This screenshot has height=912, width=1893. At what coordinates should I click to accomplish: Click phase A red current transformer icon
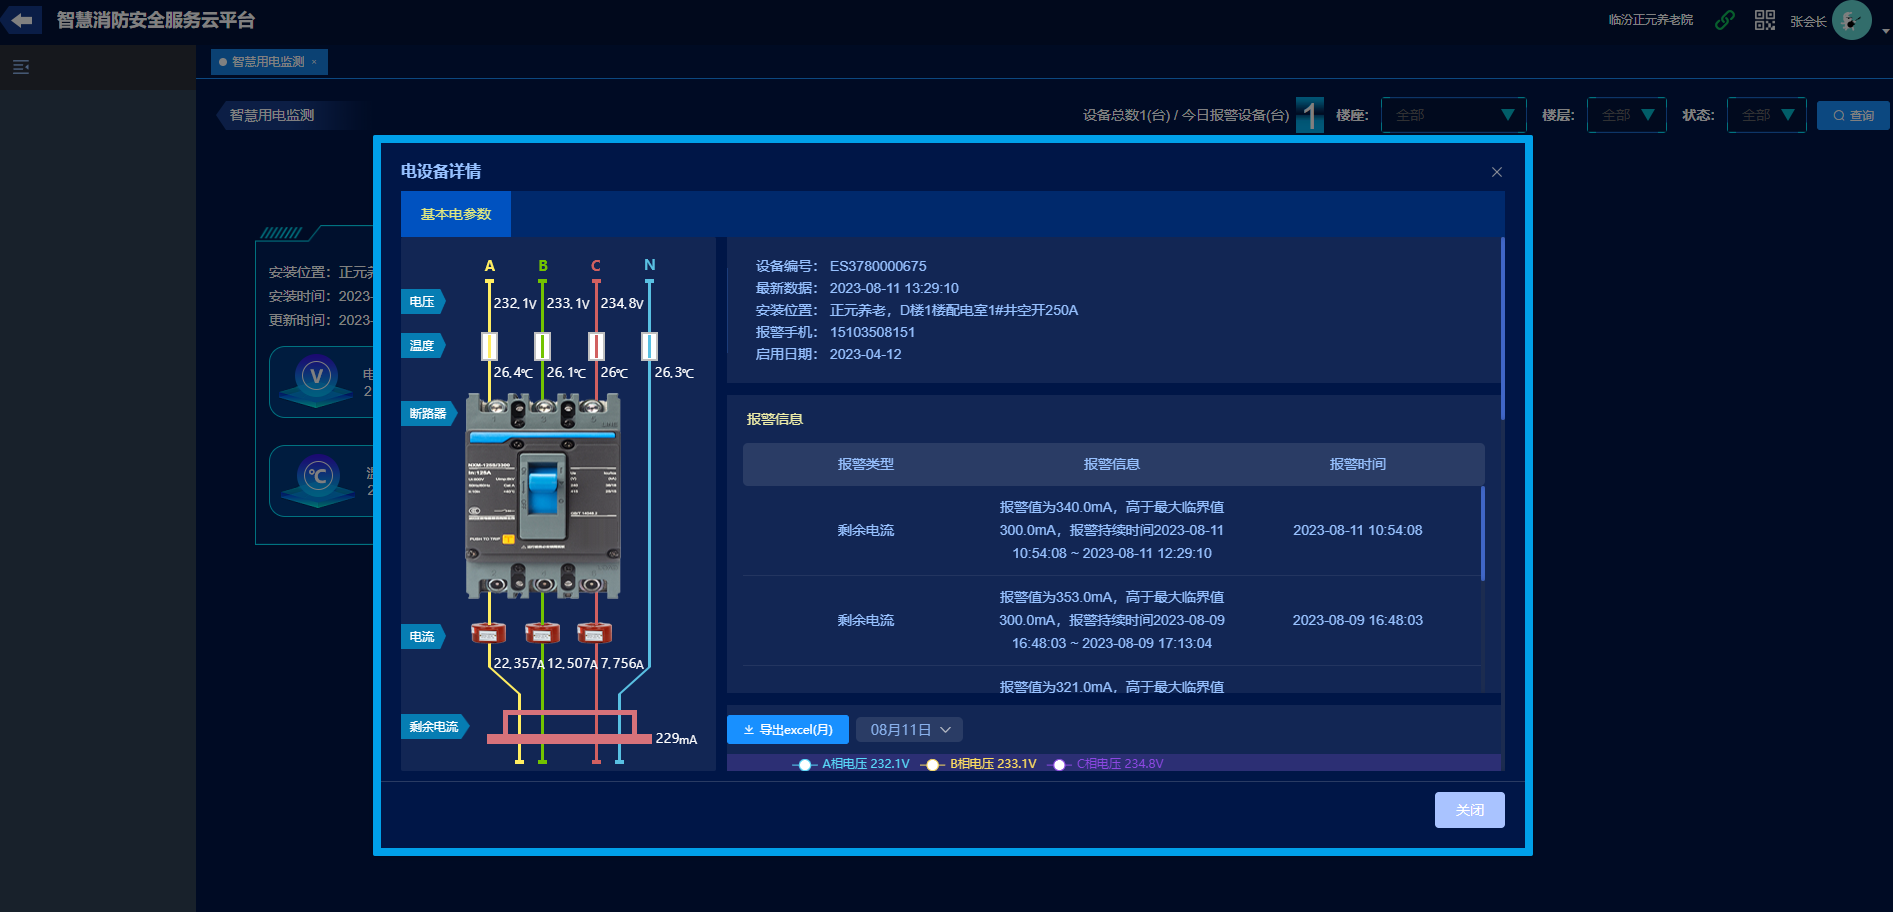point(488,633)
